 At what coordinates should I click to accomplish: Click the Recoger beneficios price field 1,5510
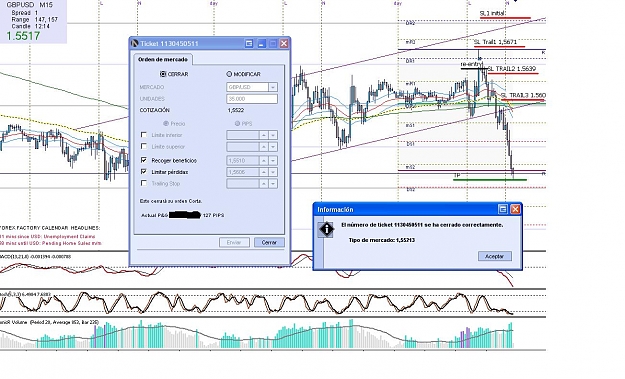pos(243,161)
